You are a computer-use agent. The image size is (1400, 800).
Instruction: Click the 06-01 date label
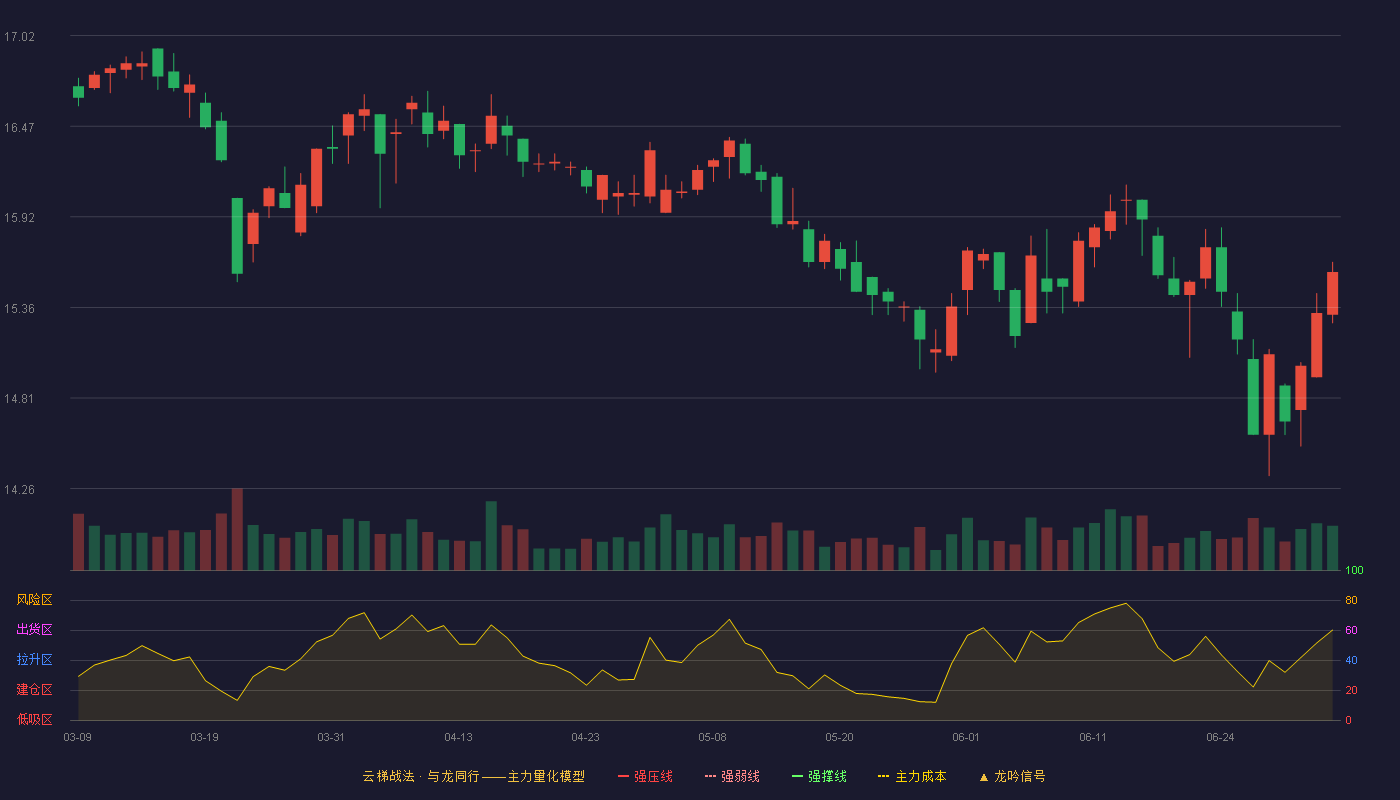[x=966, y=737]
